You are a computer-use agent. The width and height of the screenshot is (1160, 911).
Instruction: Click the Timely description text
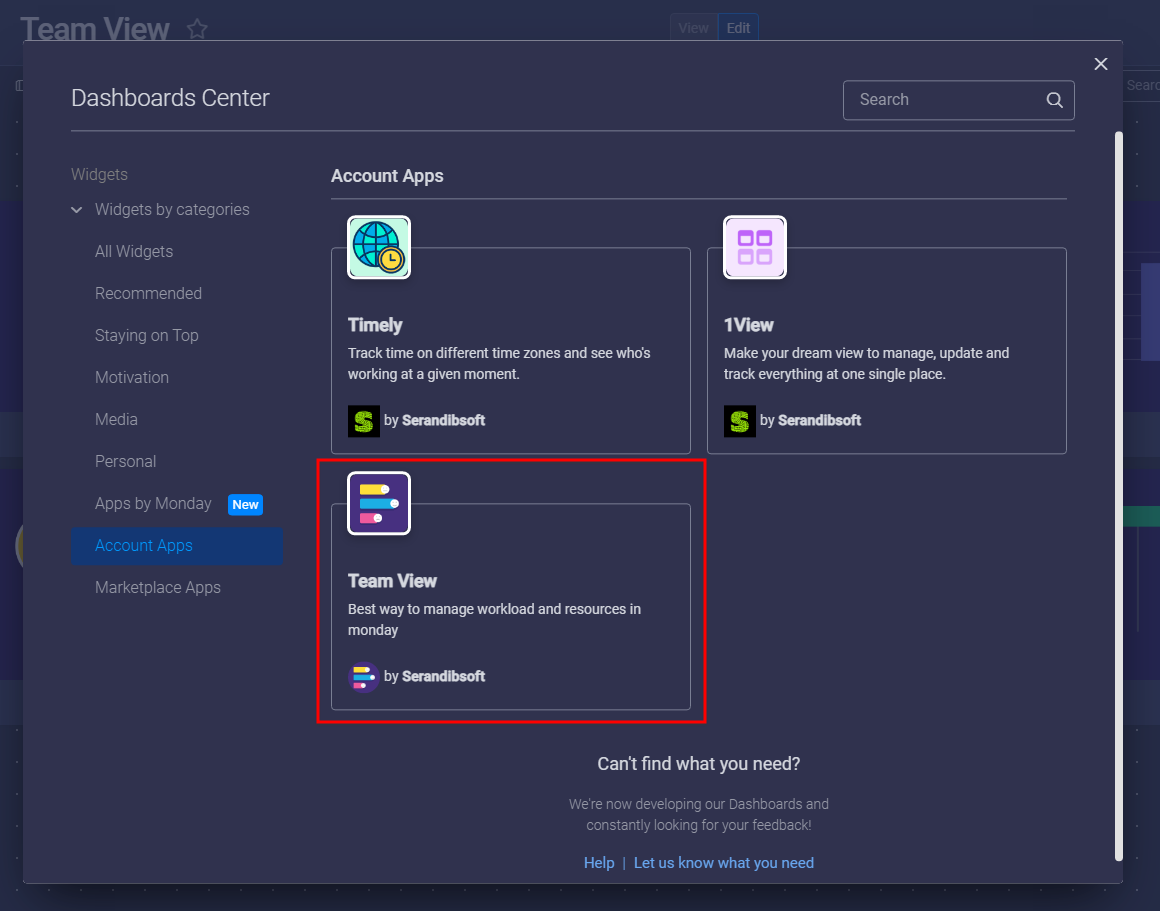pyautogui.click(x=499, y=364)
